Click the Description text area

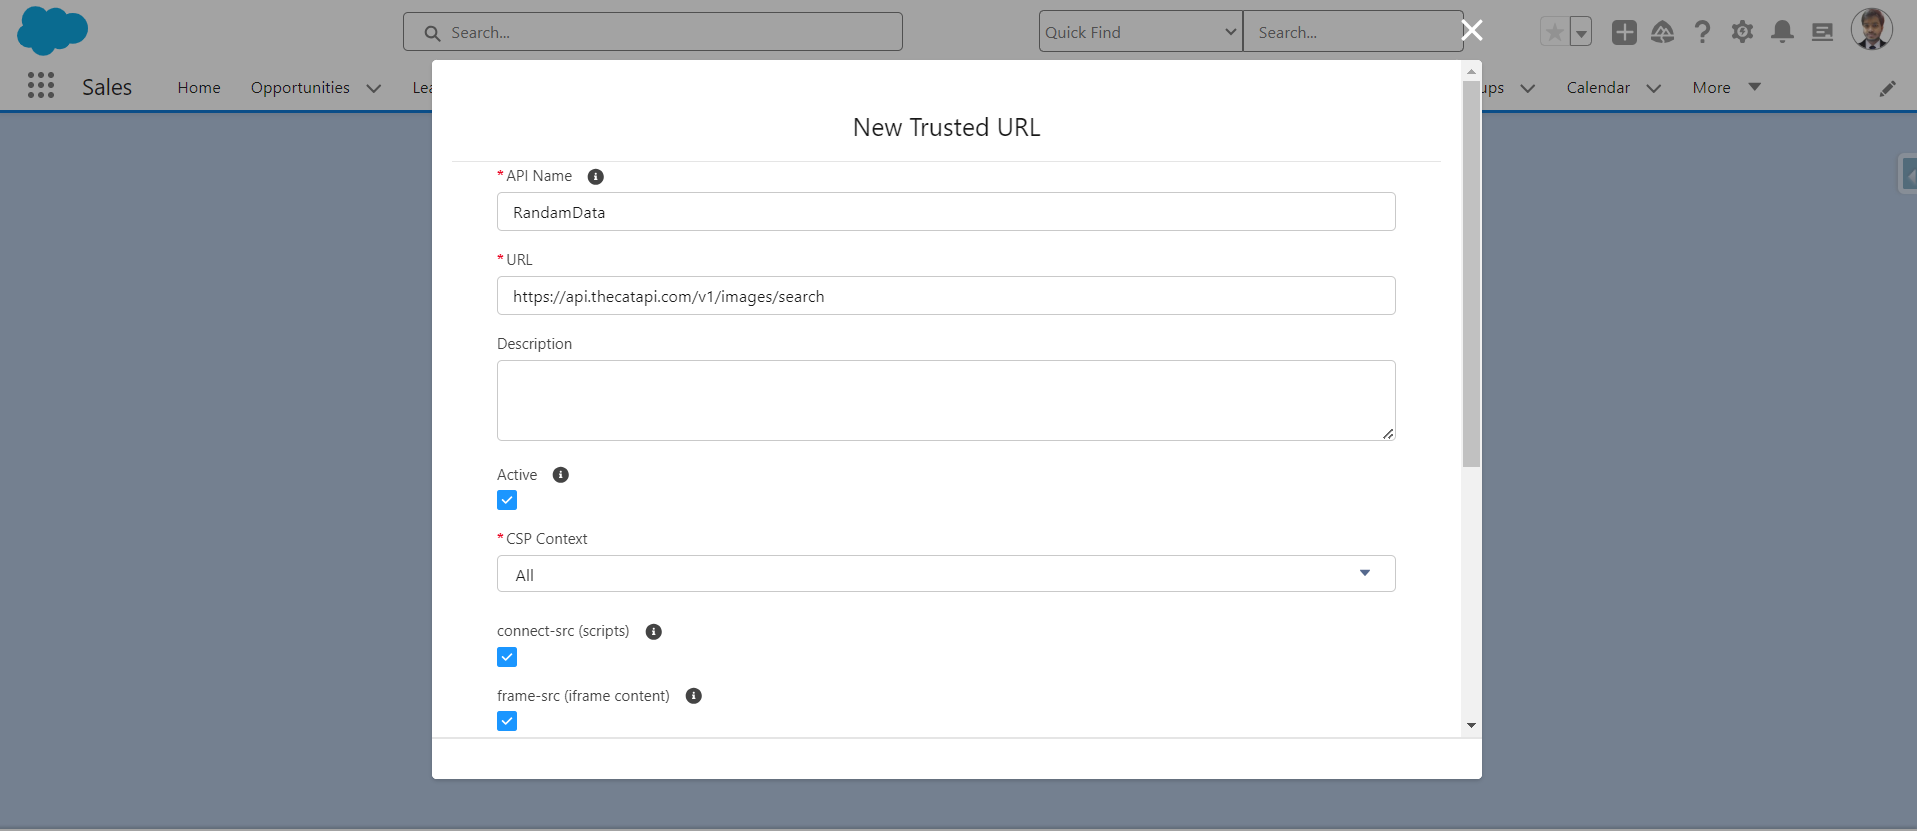click(x=946, y=400)
